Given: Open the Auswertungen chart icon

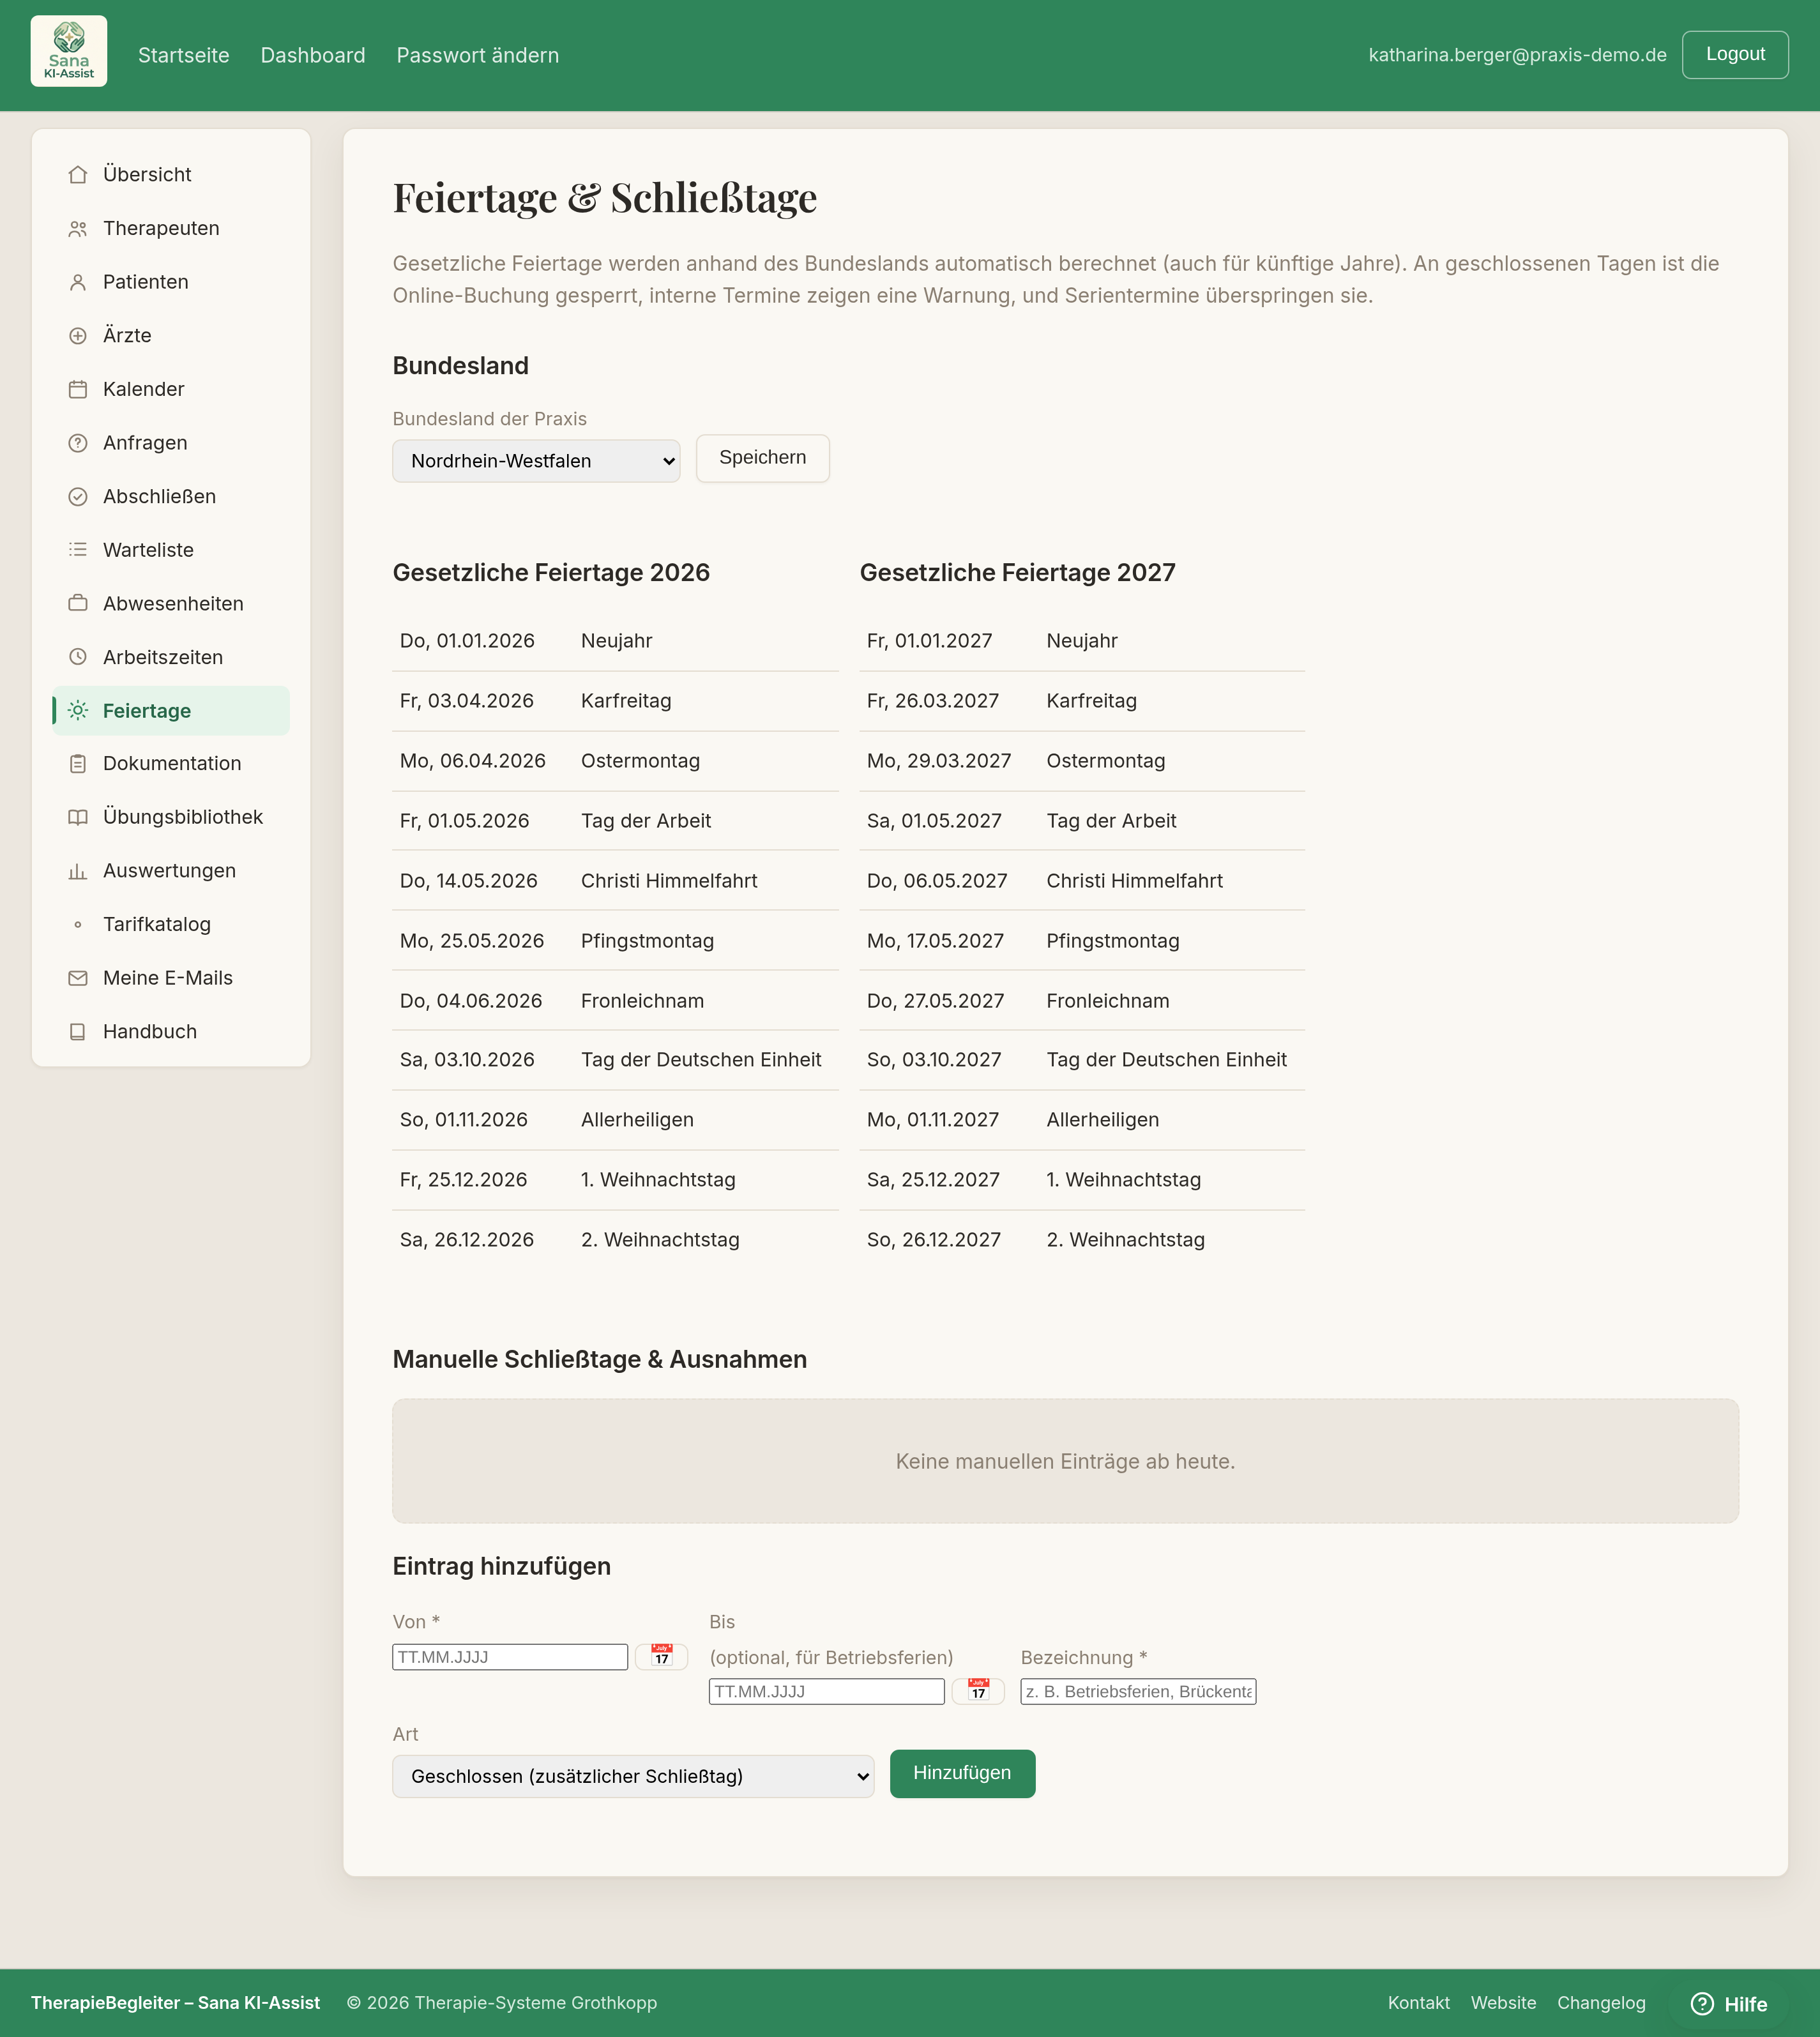Looking at the screenshot, I should pyautogui.click(x=78, y=871).
